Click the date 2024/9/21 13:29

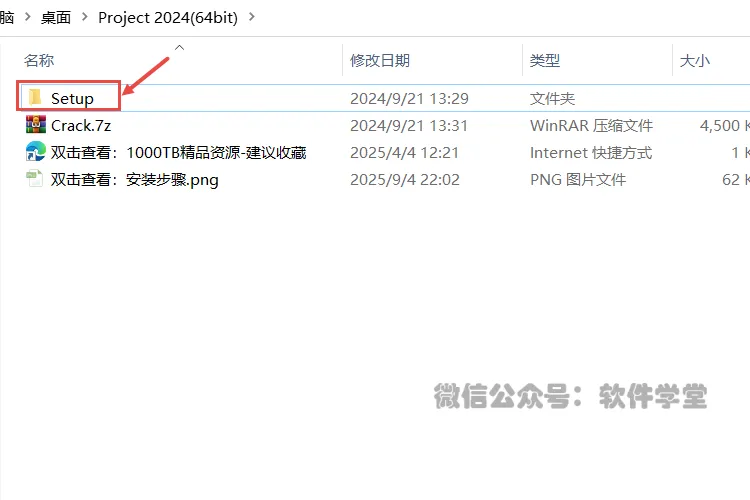(x=409, y=99)
